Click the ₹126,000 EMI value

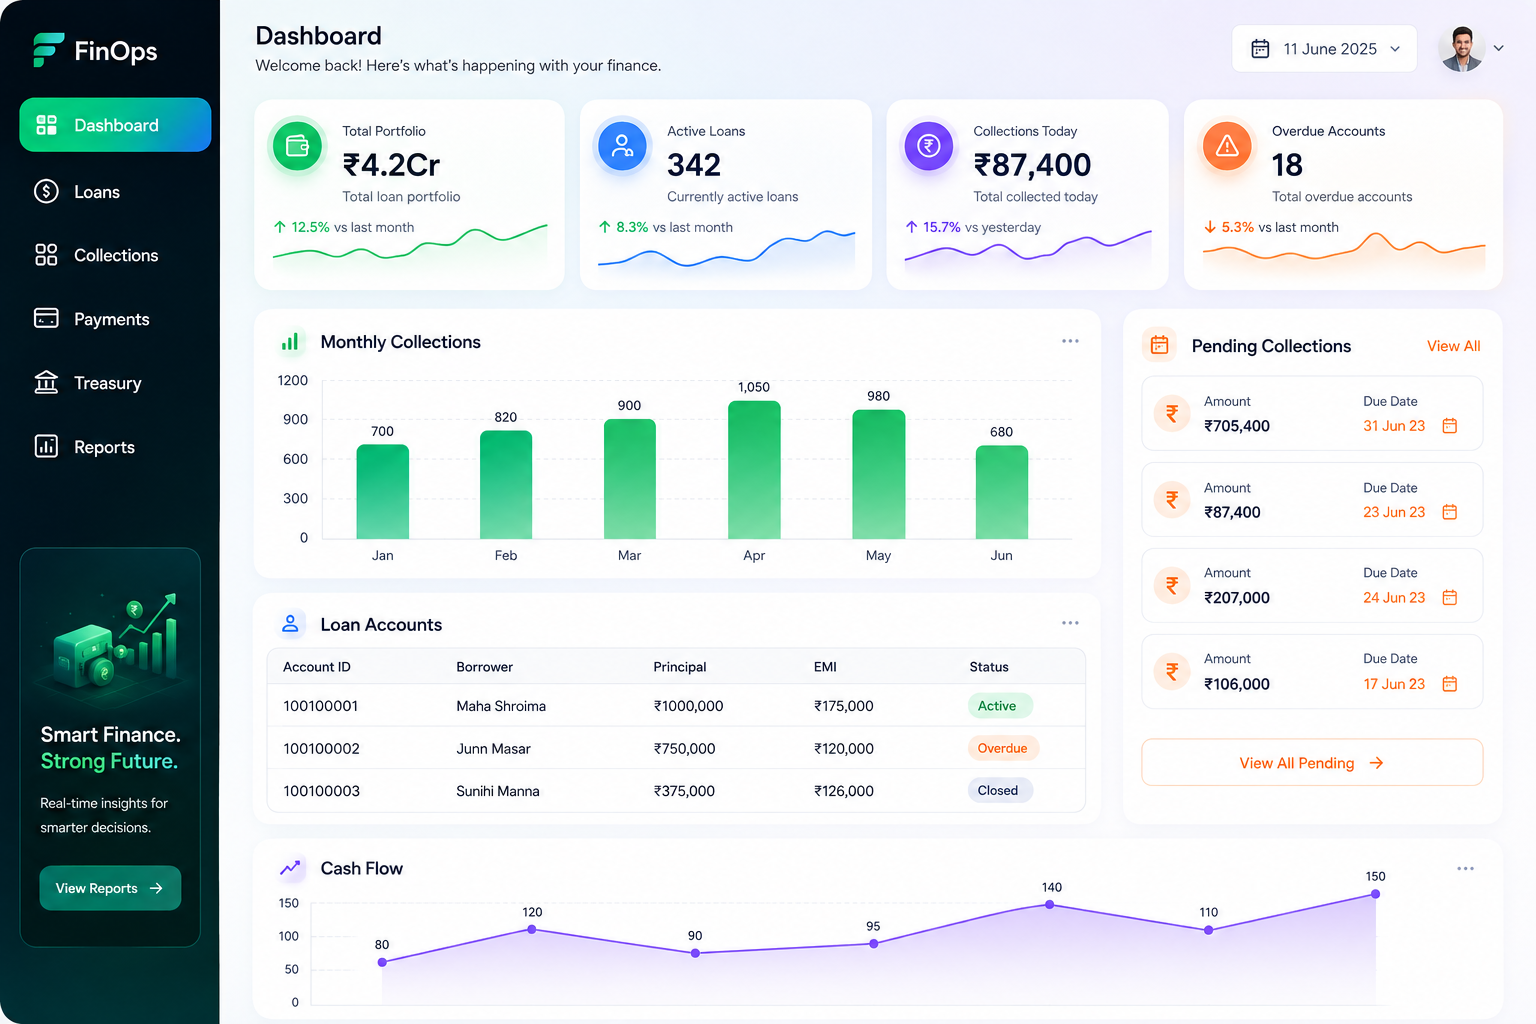coord(843,791)
